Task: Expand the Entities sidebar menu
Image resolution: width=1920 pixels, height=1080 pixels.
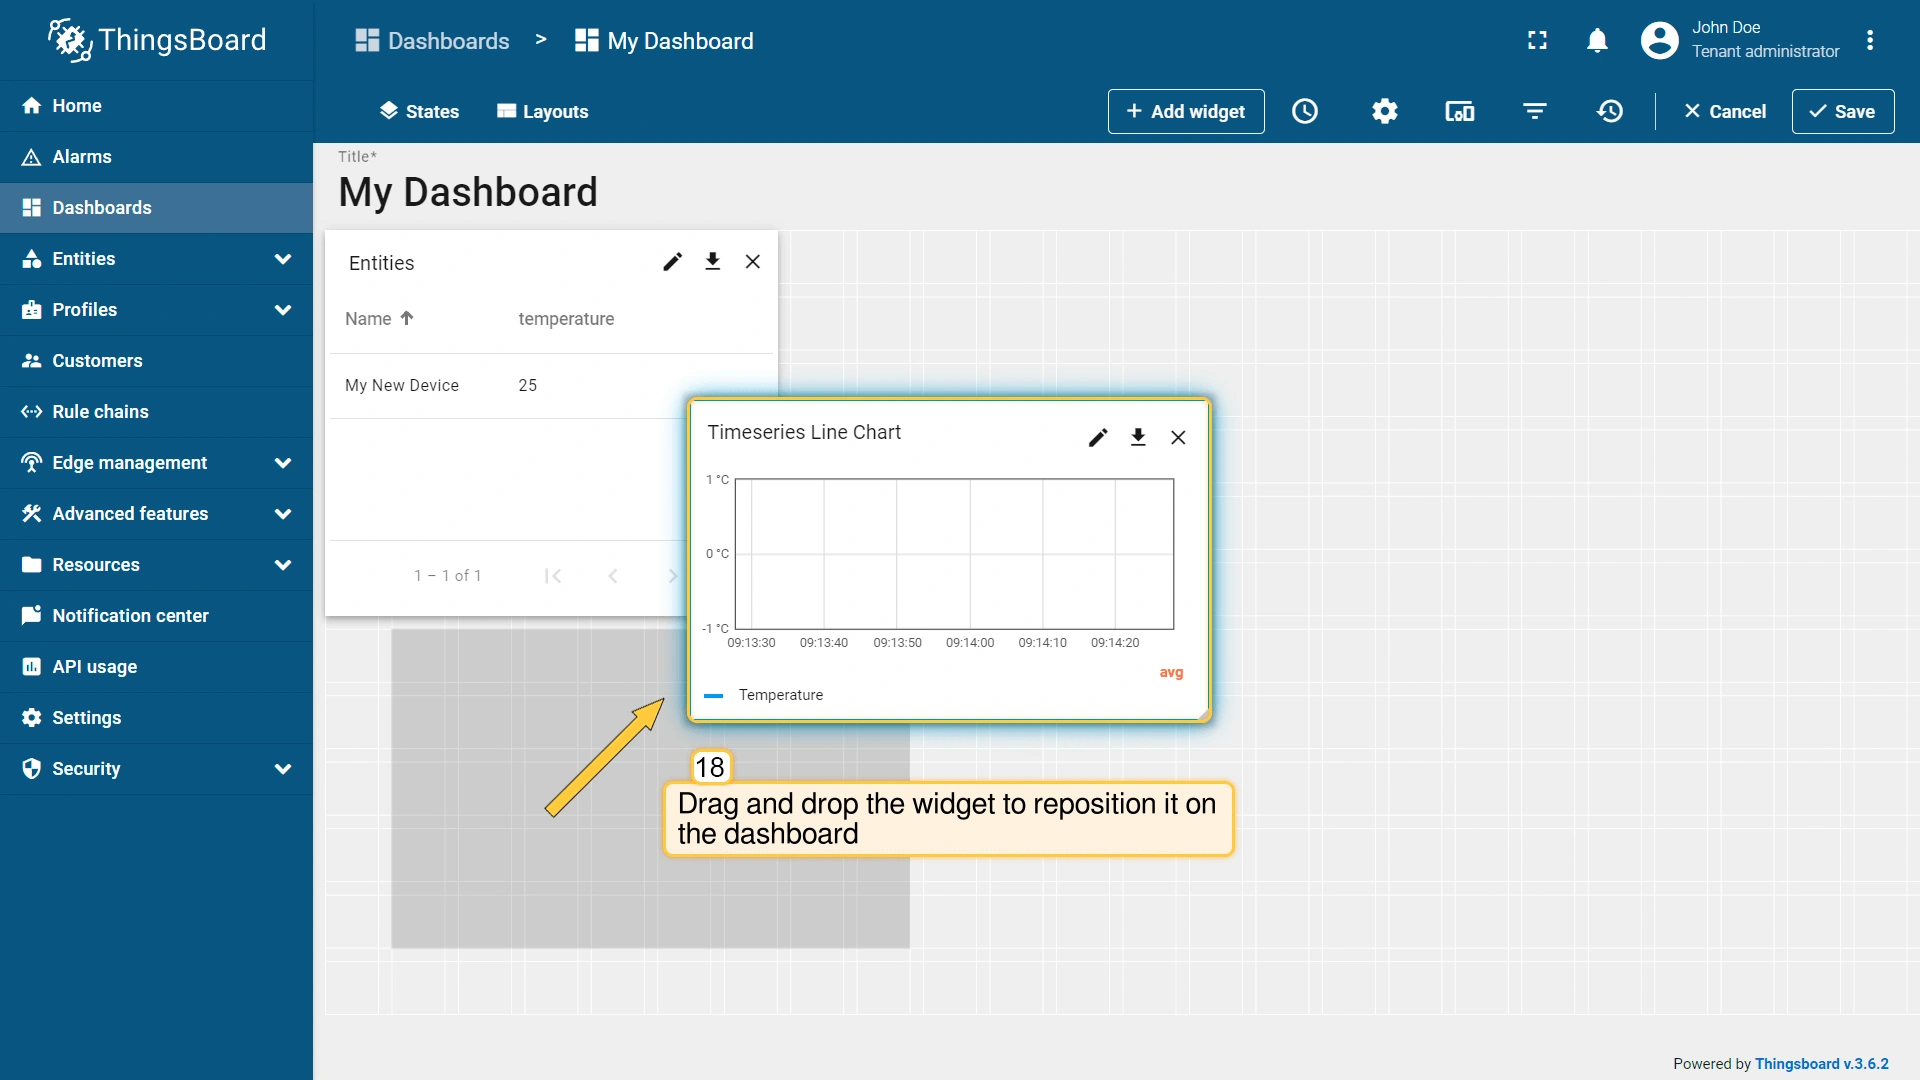Action: [283, 259]
